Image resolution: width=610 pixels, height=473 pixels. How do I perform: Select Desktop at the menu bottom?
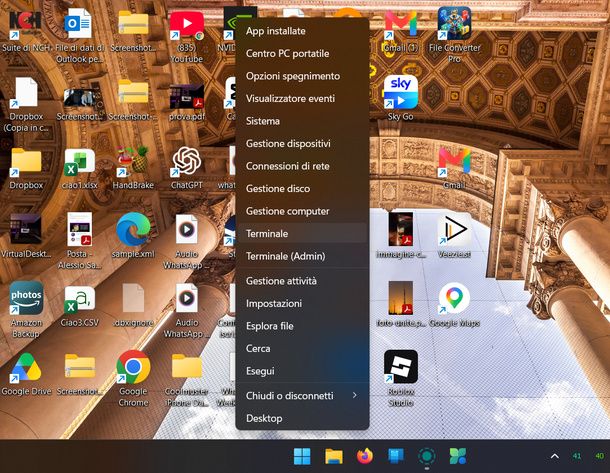point(302,418)
